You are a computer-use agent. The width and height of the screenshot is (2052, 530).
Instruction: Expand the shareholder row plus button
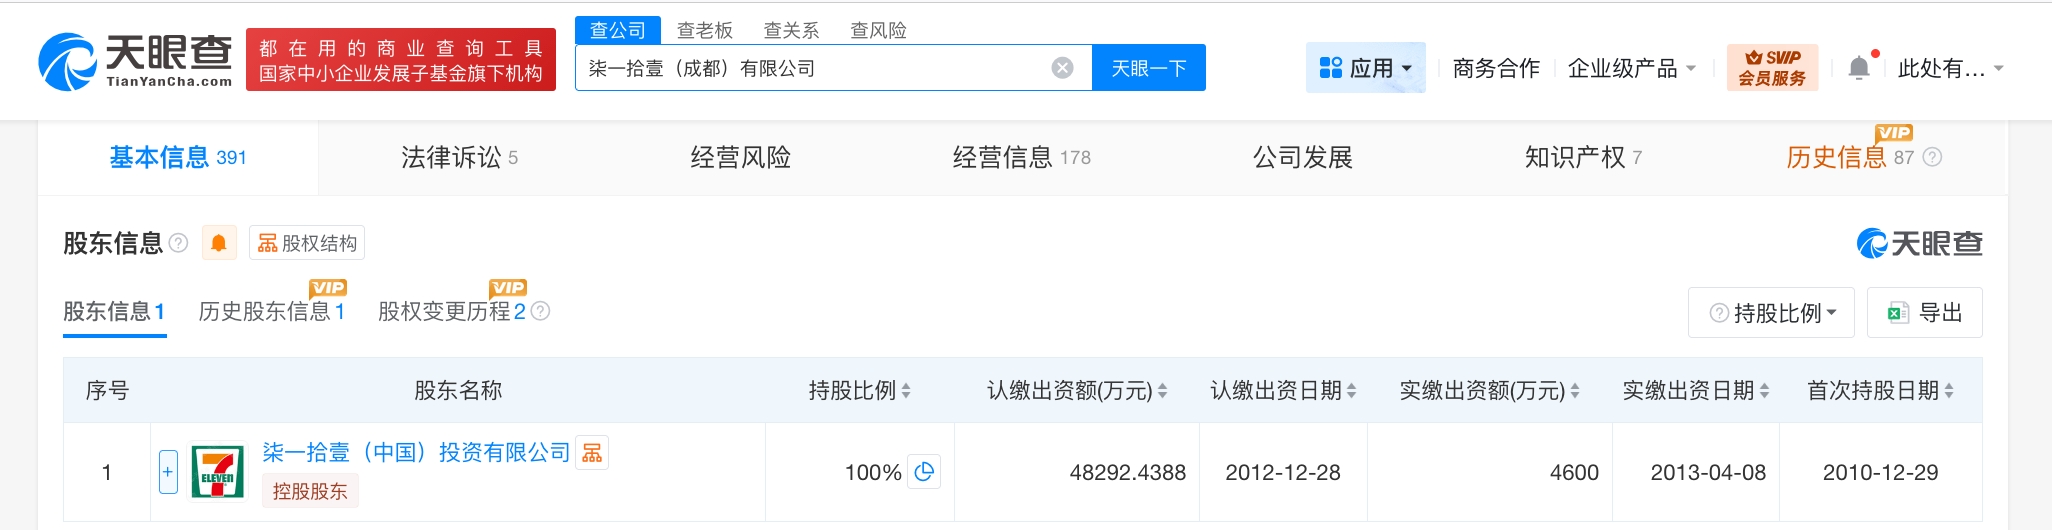click(x=168, y=472)
